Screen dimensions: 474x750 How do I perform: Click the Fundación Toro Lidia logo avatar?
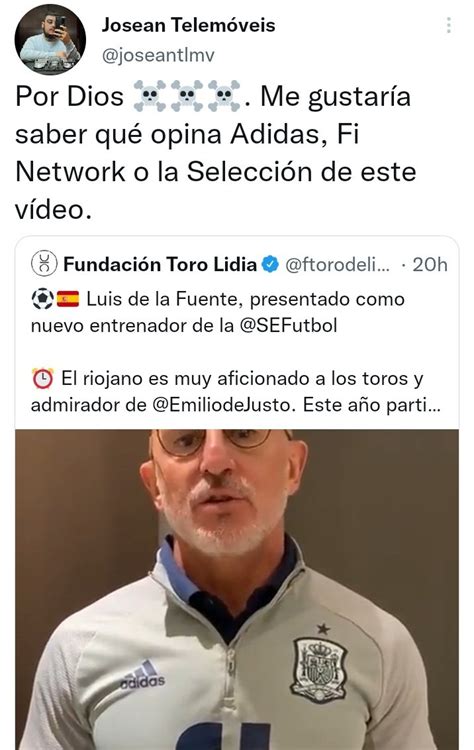point(44,264)
